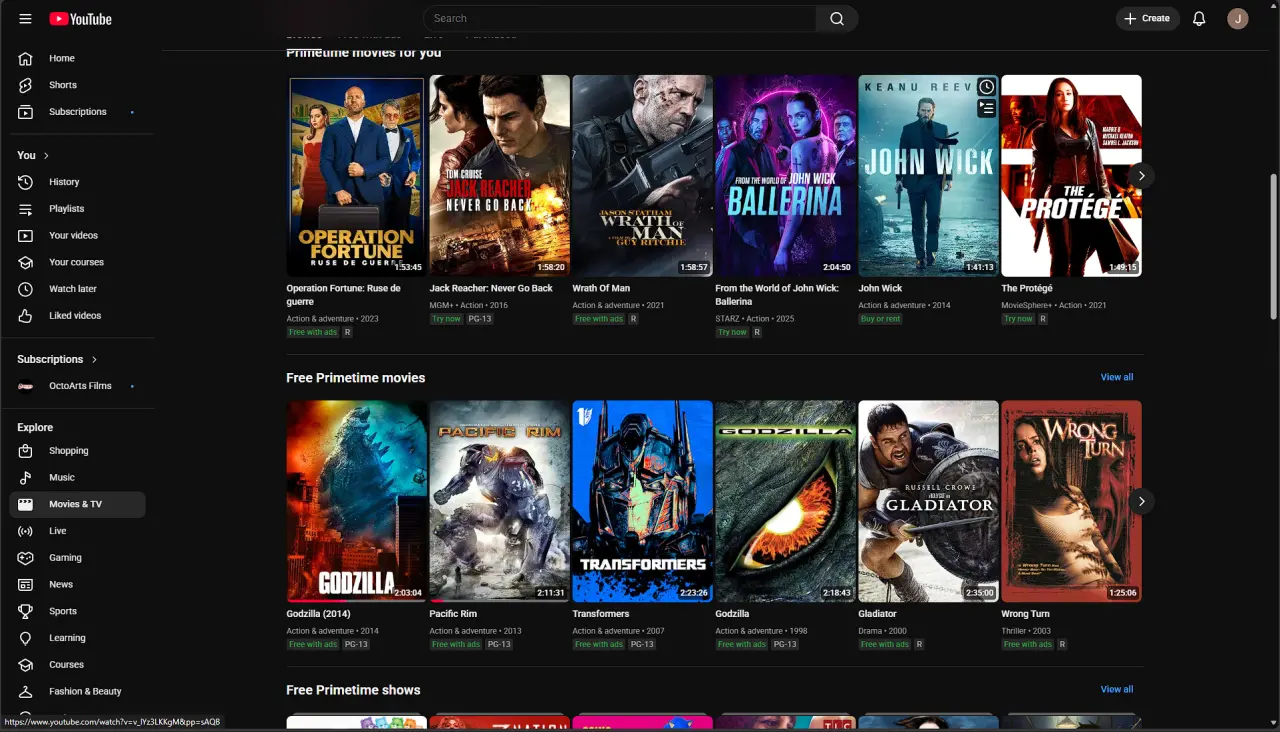Click 'From the World of John Wick: Ballerina' title
This screenshot has width=1280, height=732.
tap(777, 295)
